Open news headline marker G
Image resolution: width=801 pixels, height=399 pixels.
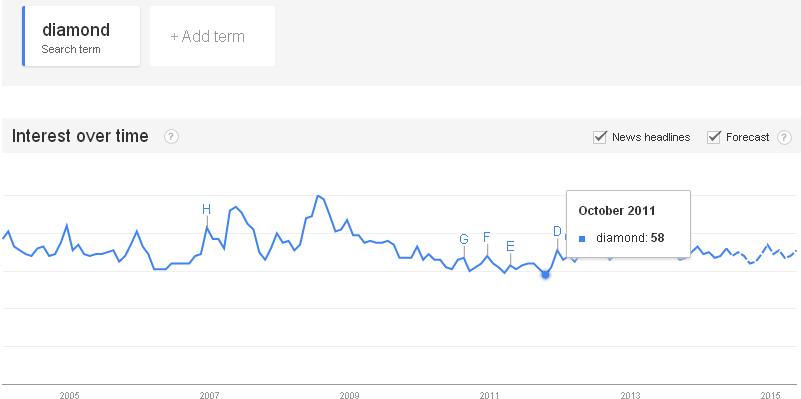coord(464,239)
